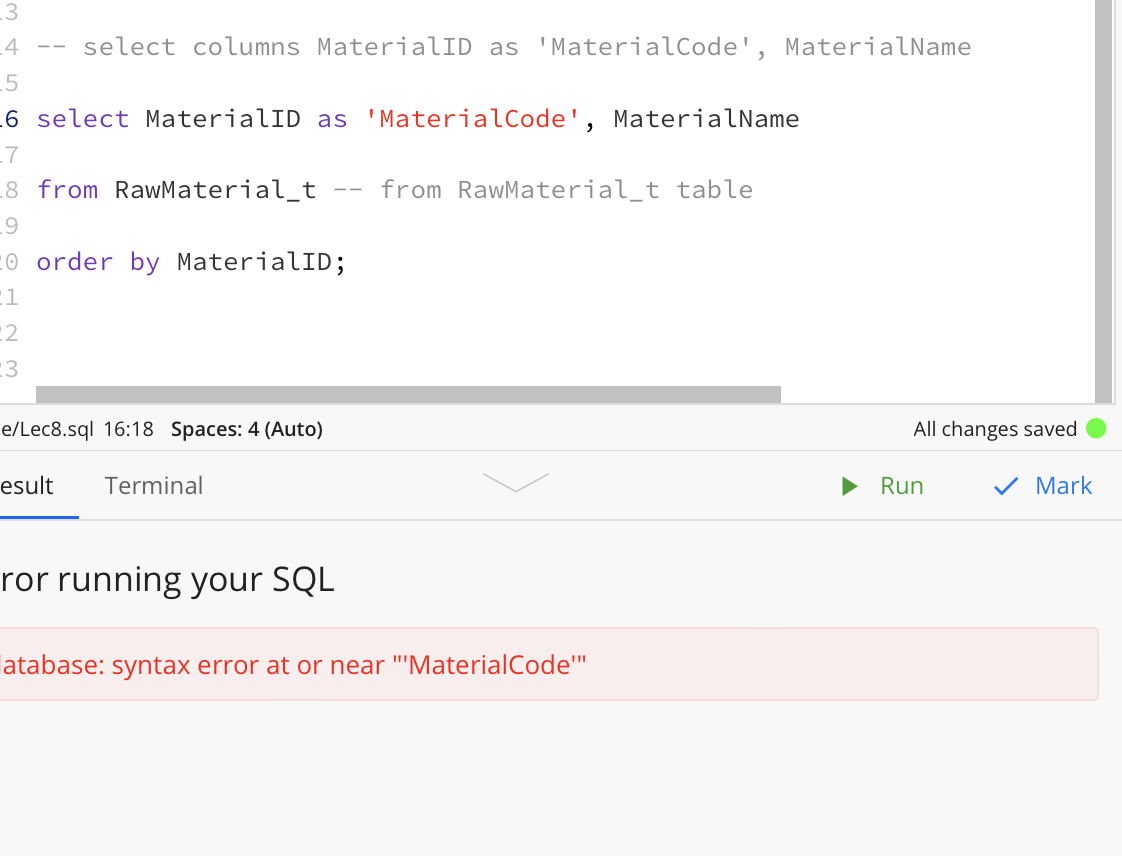Click the comment line starting '-- select columns'
Image resolution: width=1122 pixels, height=856 pixels.
pyautogui.click(x=504, y=47)
